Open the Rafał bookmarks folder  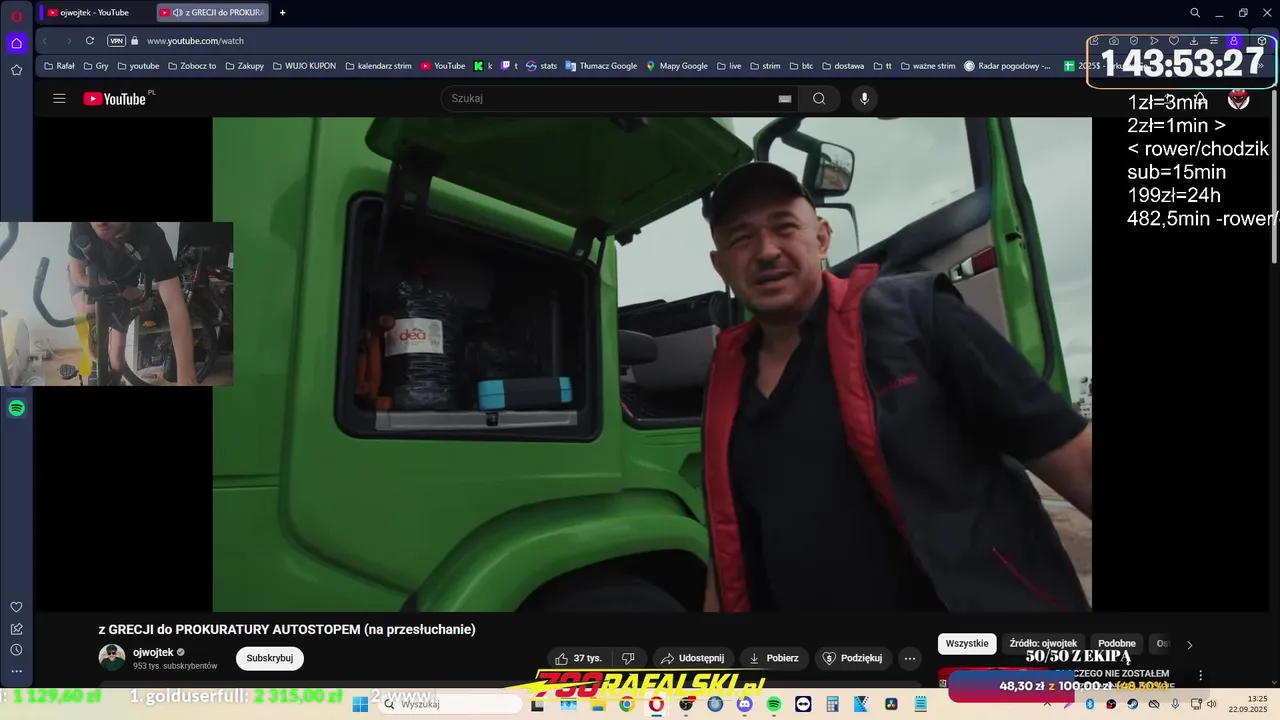59,66
